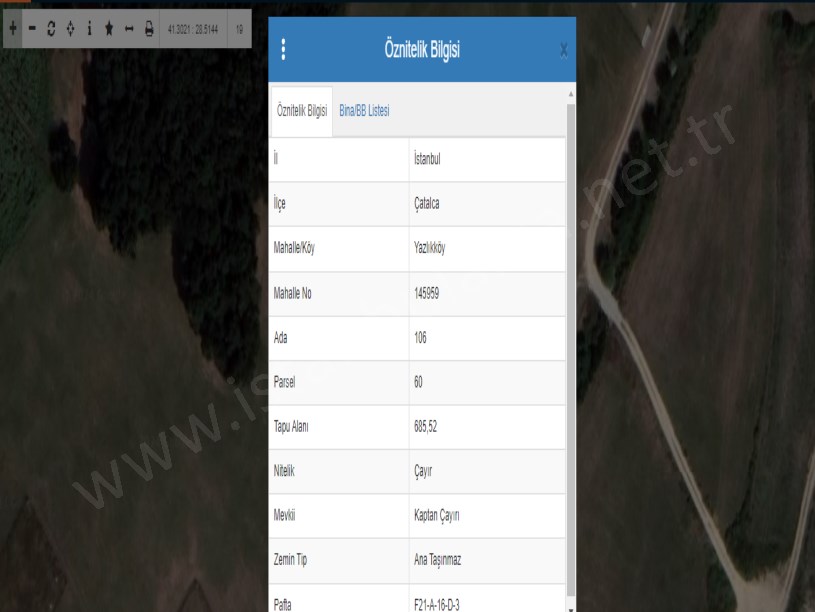This screenshot has width=815, height=612.
Task: Click the print icon
Action: (x=149, y=30)
